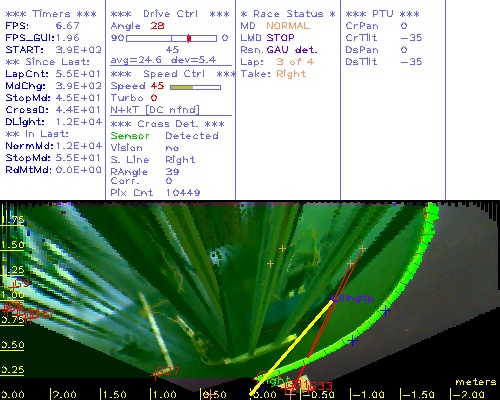Click the yellow Speed progress bar
The image size is (500, 400).
195,87
